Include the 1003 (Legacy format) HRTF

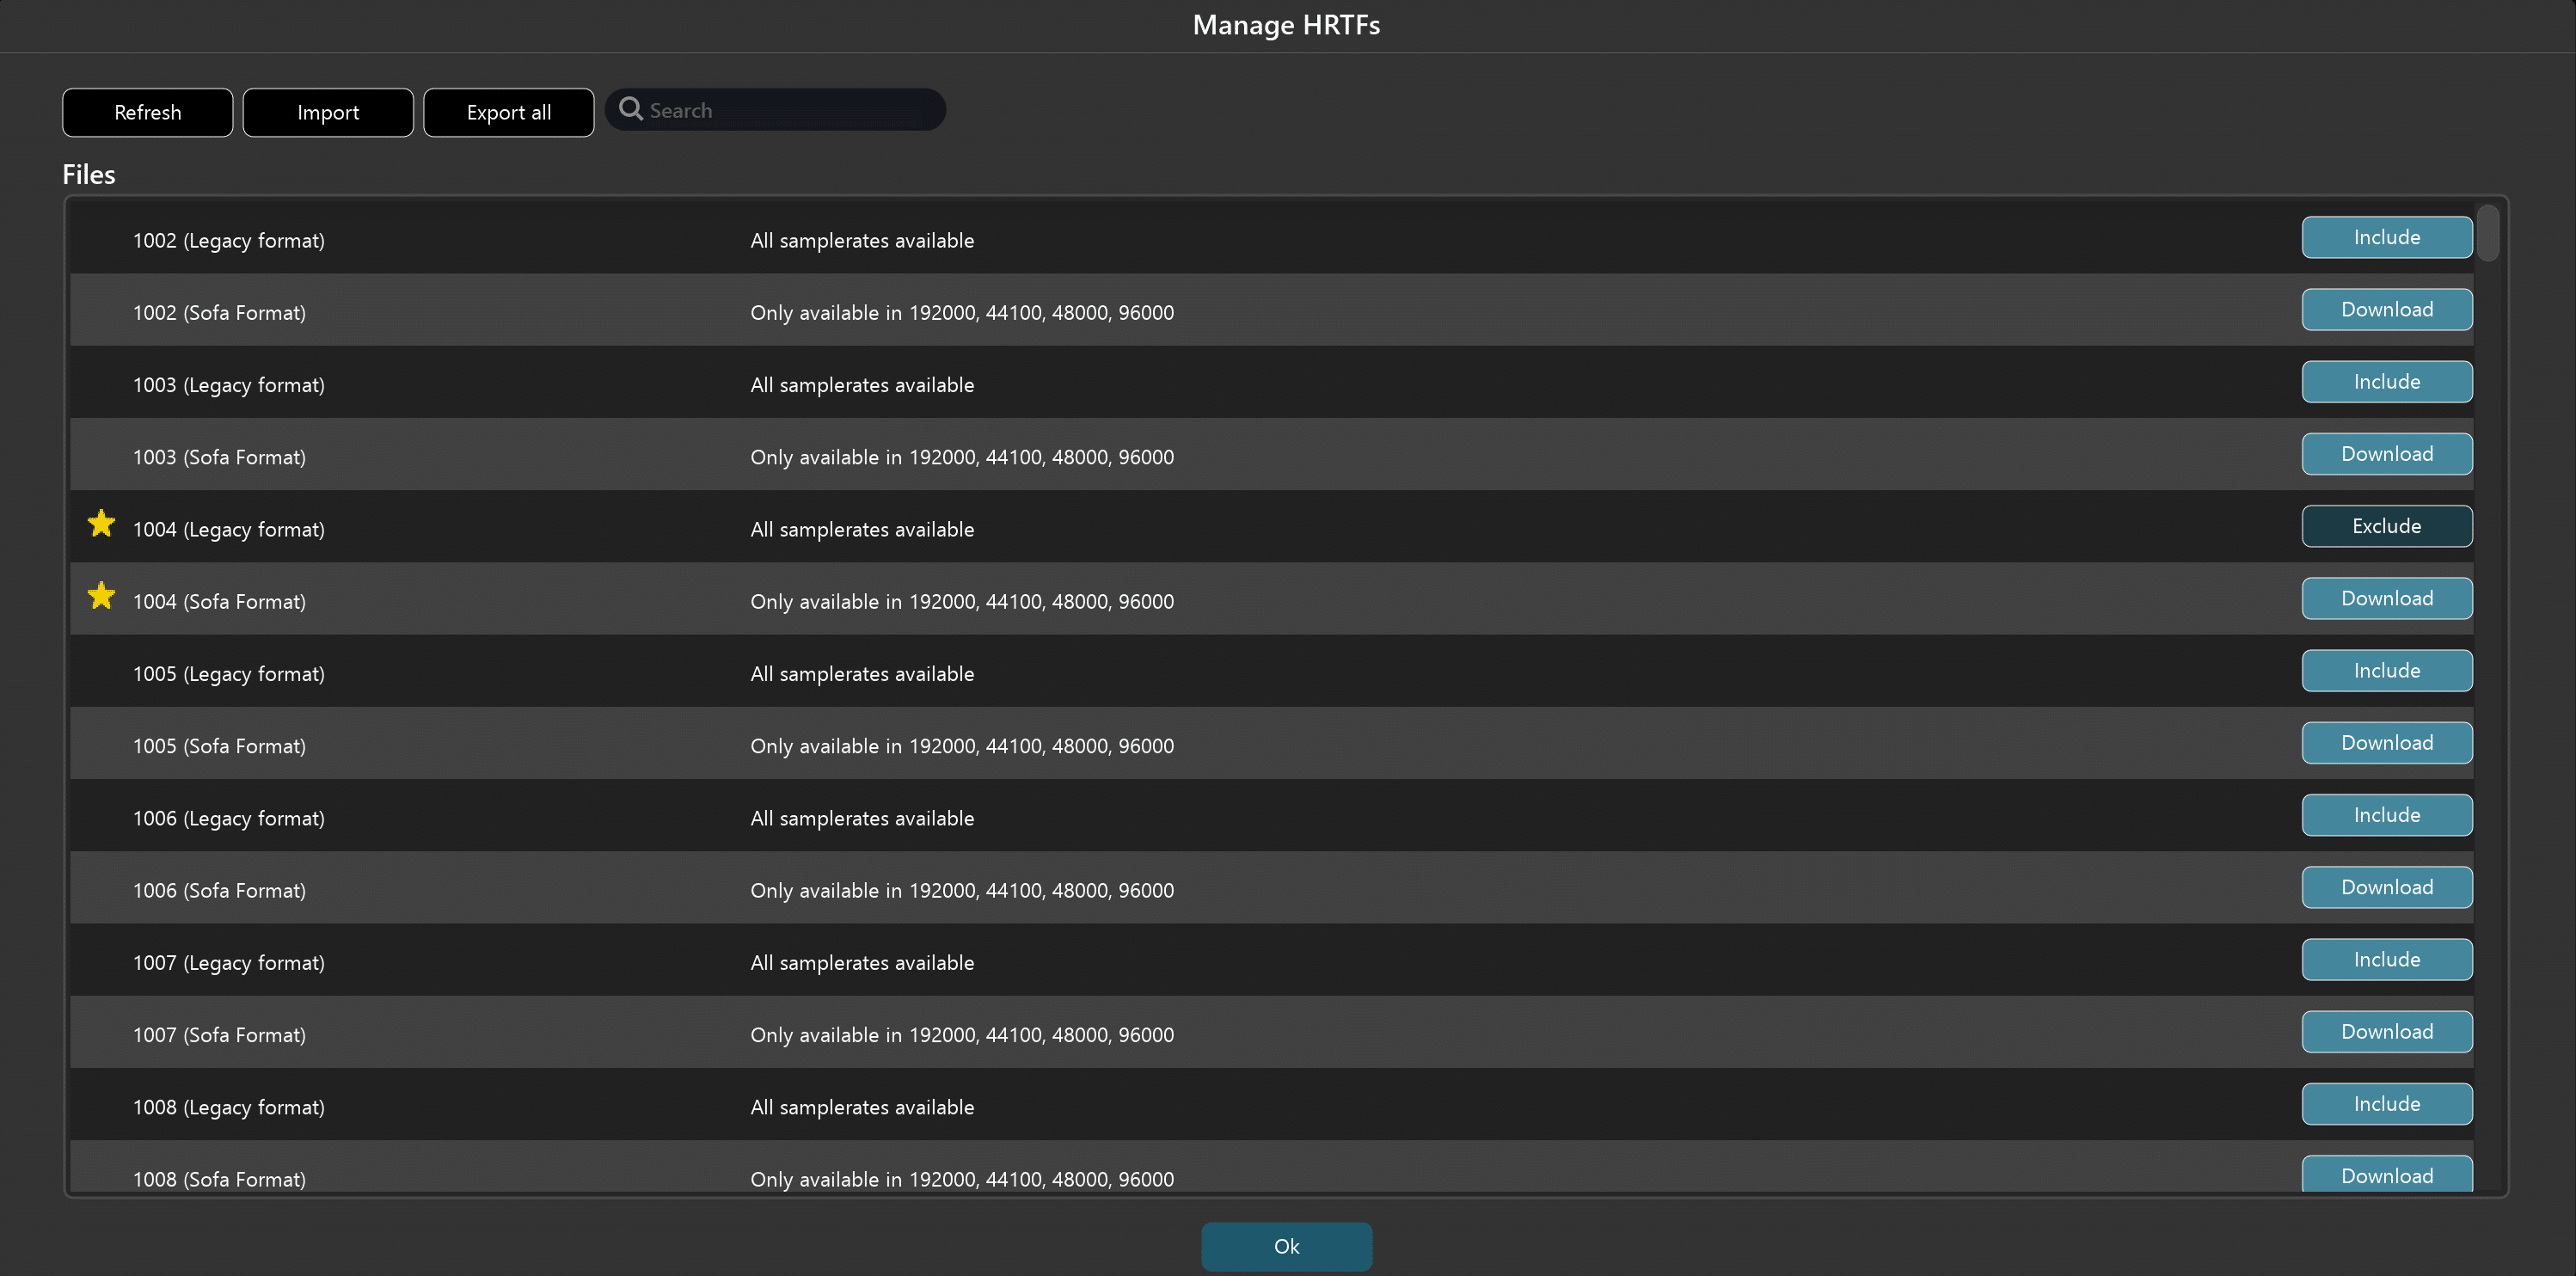point(2387,381)
